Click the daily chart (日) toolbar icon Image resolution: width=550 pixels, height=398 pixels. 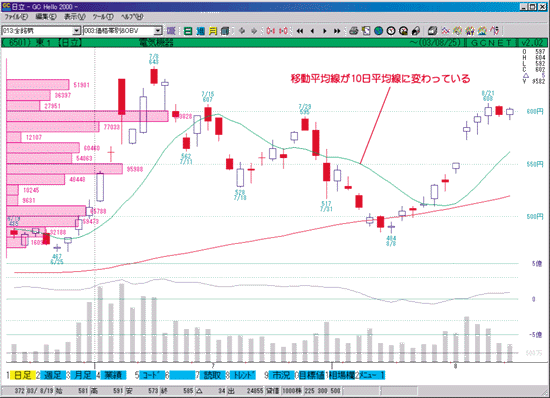pyautogui.click(x=188, y=31)
